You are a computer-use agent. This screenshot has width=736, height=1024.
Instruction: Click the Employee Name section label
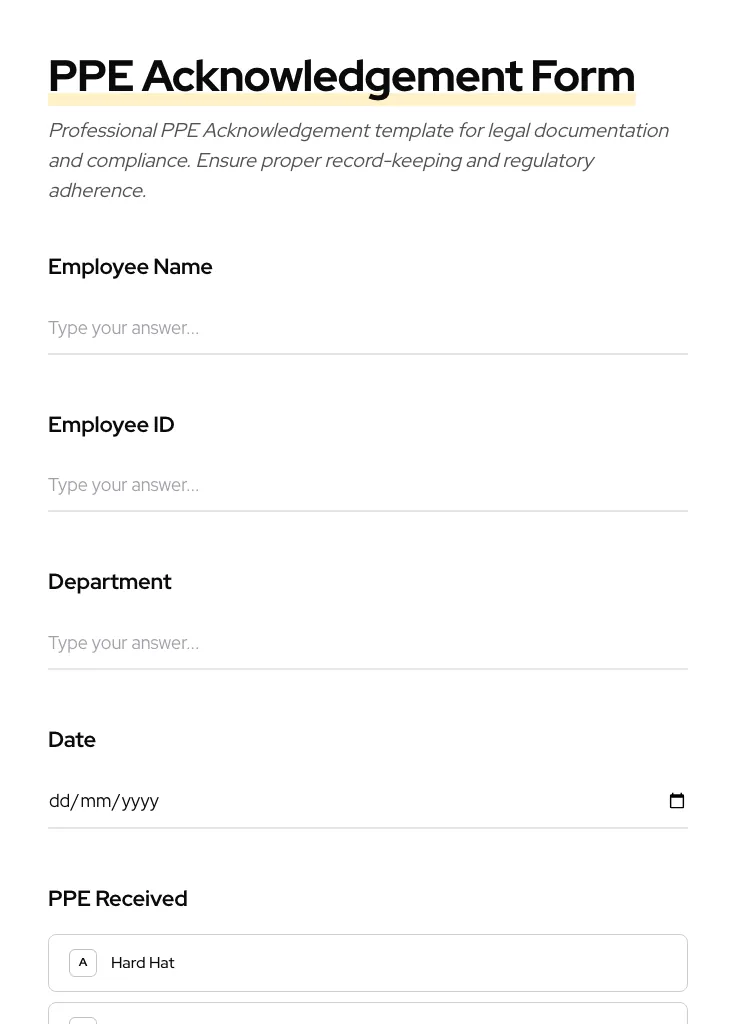(x=130, y=266)
